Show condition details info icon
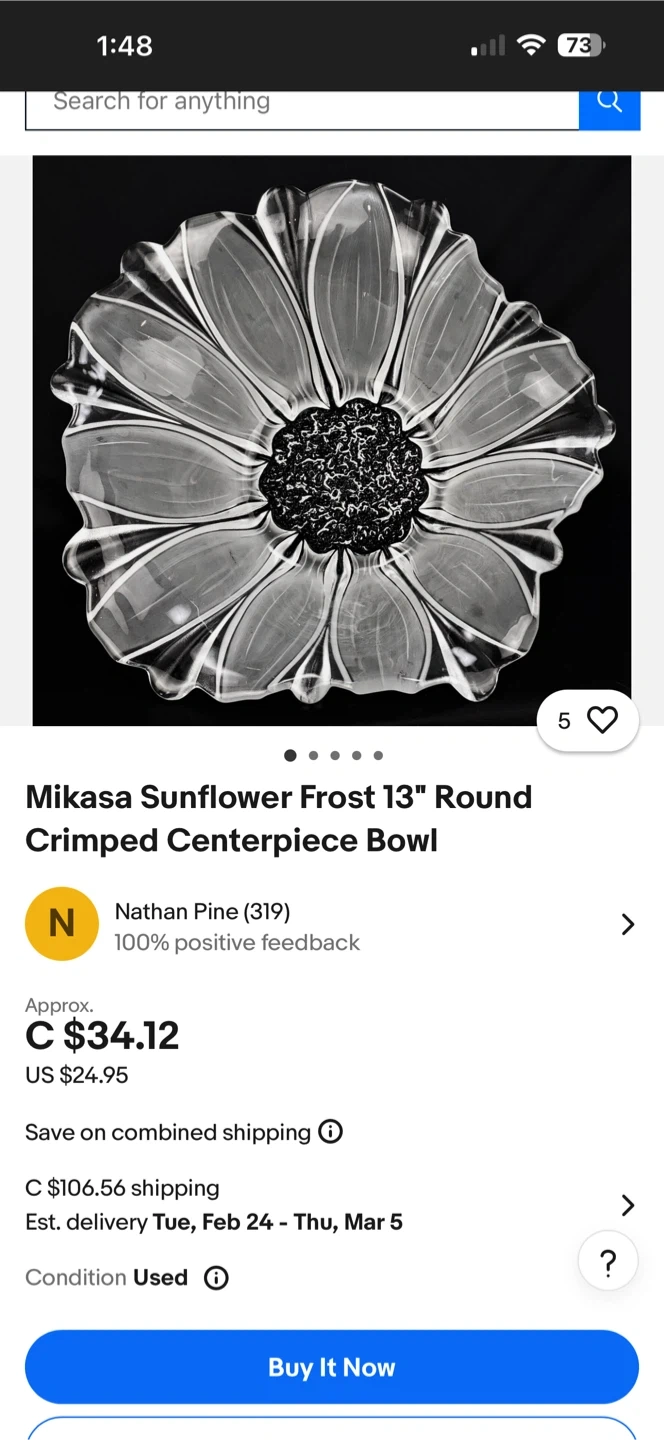Screen dimensions: 664x1440 pyautogui.click(x=216, y=1277)
